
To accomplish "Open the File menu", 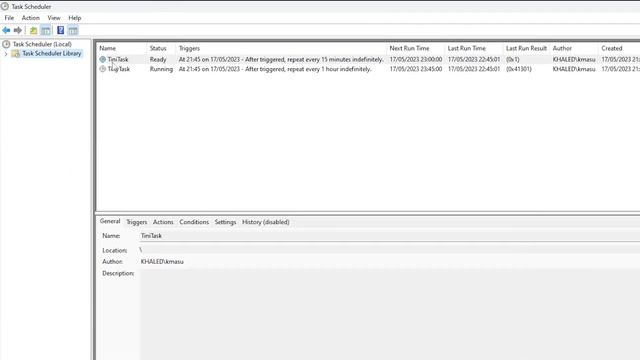I will pos(9,18).
